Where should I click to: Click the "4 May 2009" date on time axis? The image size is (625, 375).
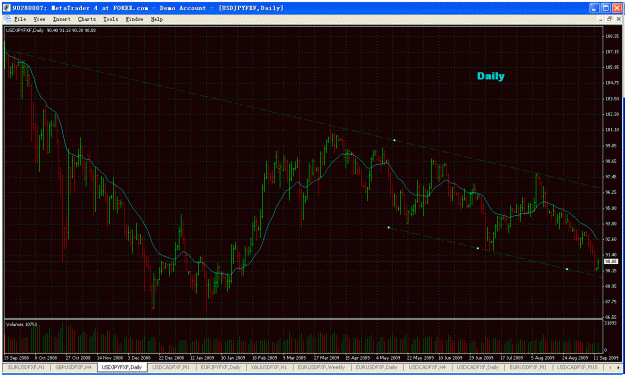(x=388, y=358)
